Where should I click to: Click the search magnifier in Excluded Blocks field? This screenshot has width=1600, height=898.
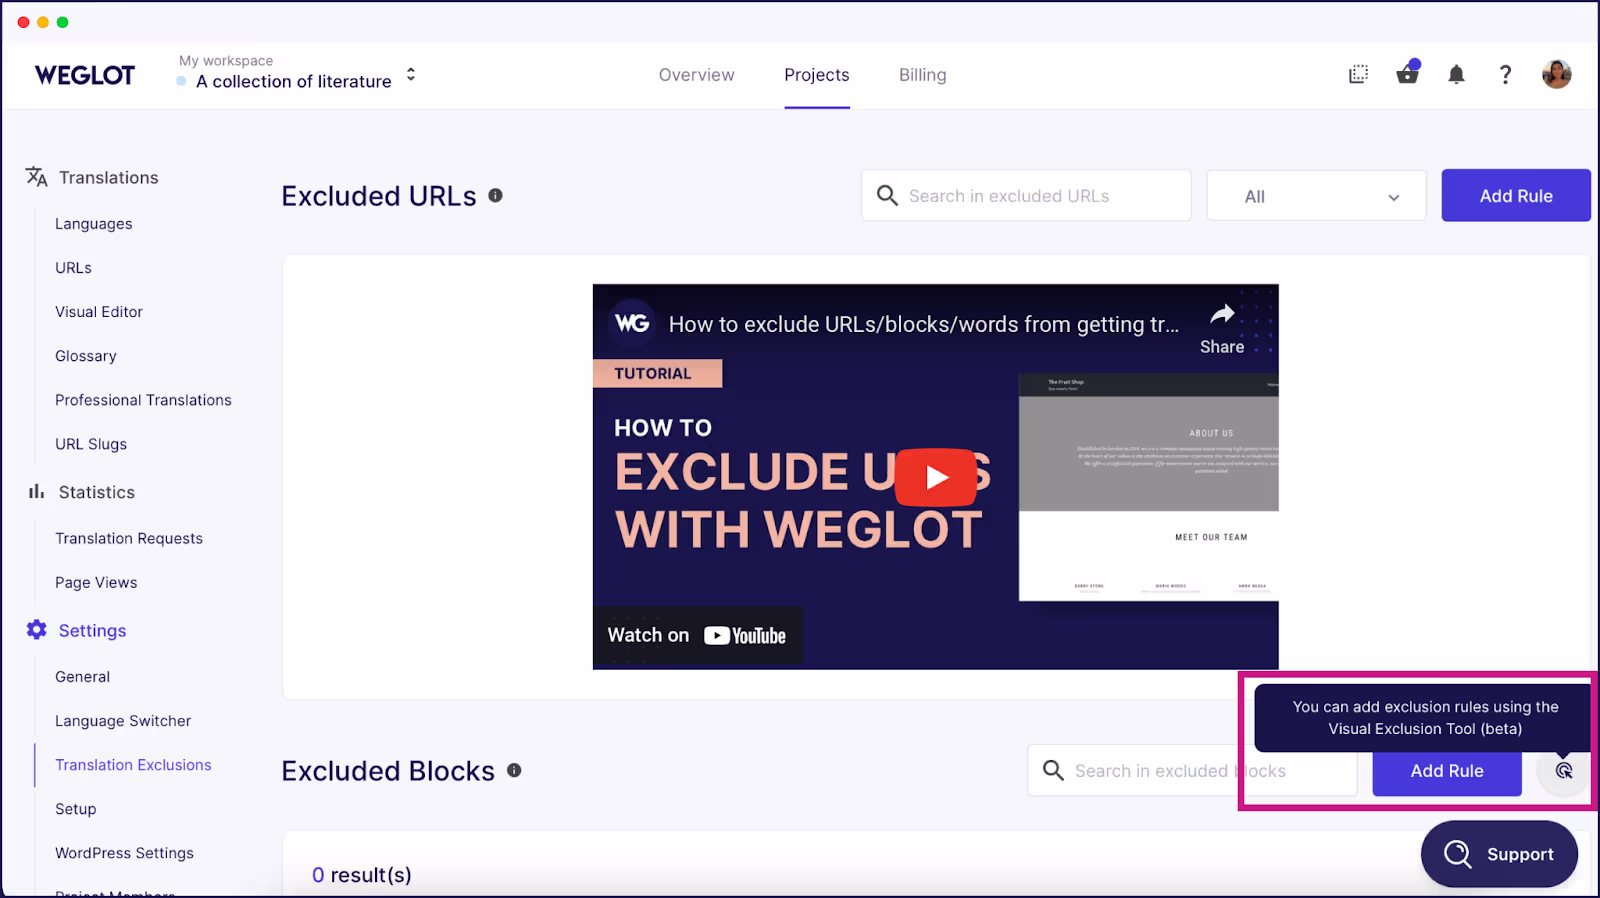point(1053,770)
